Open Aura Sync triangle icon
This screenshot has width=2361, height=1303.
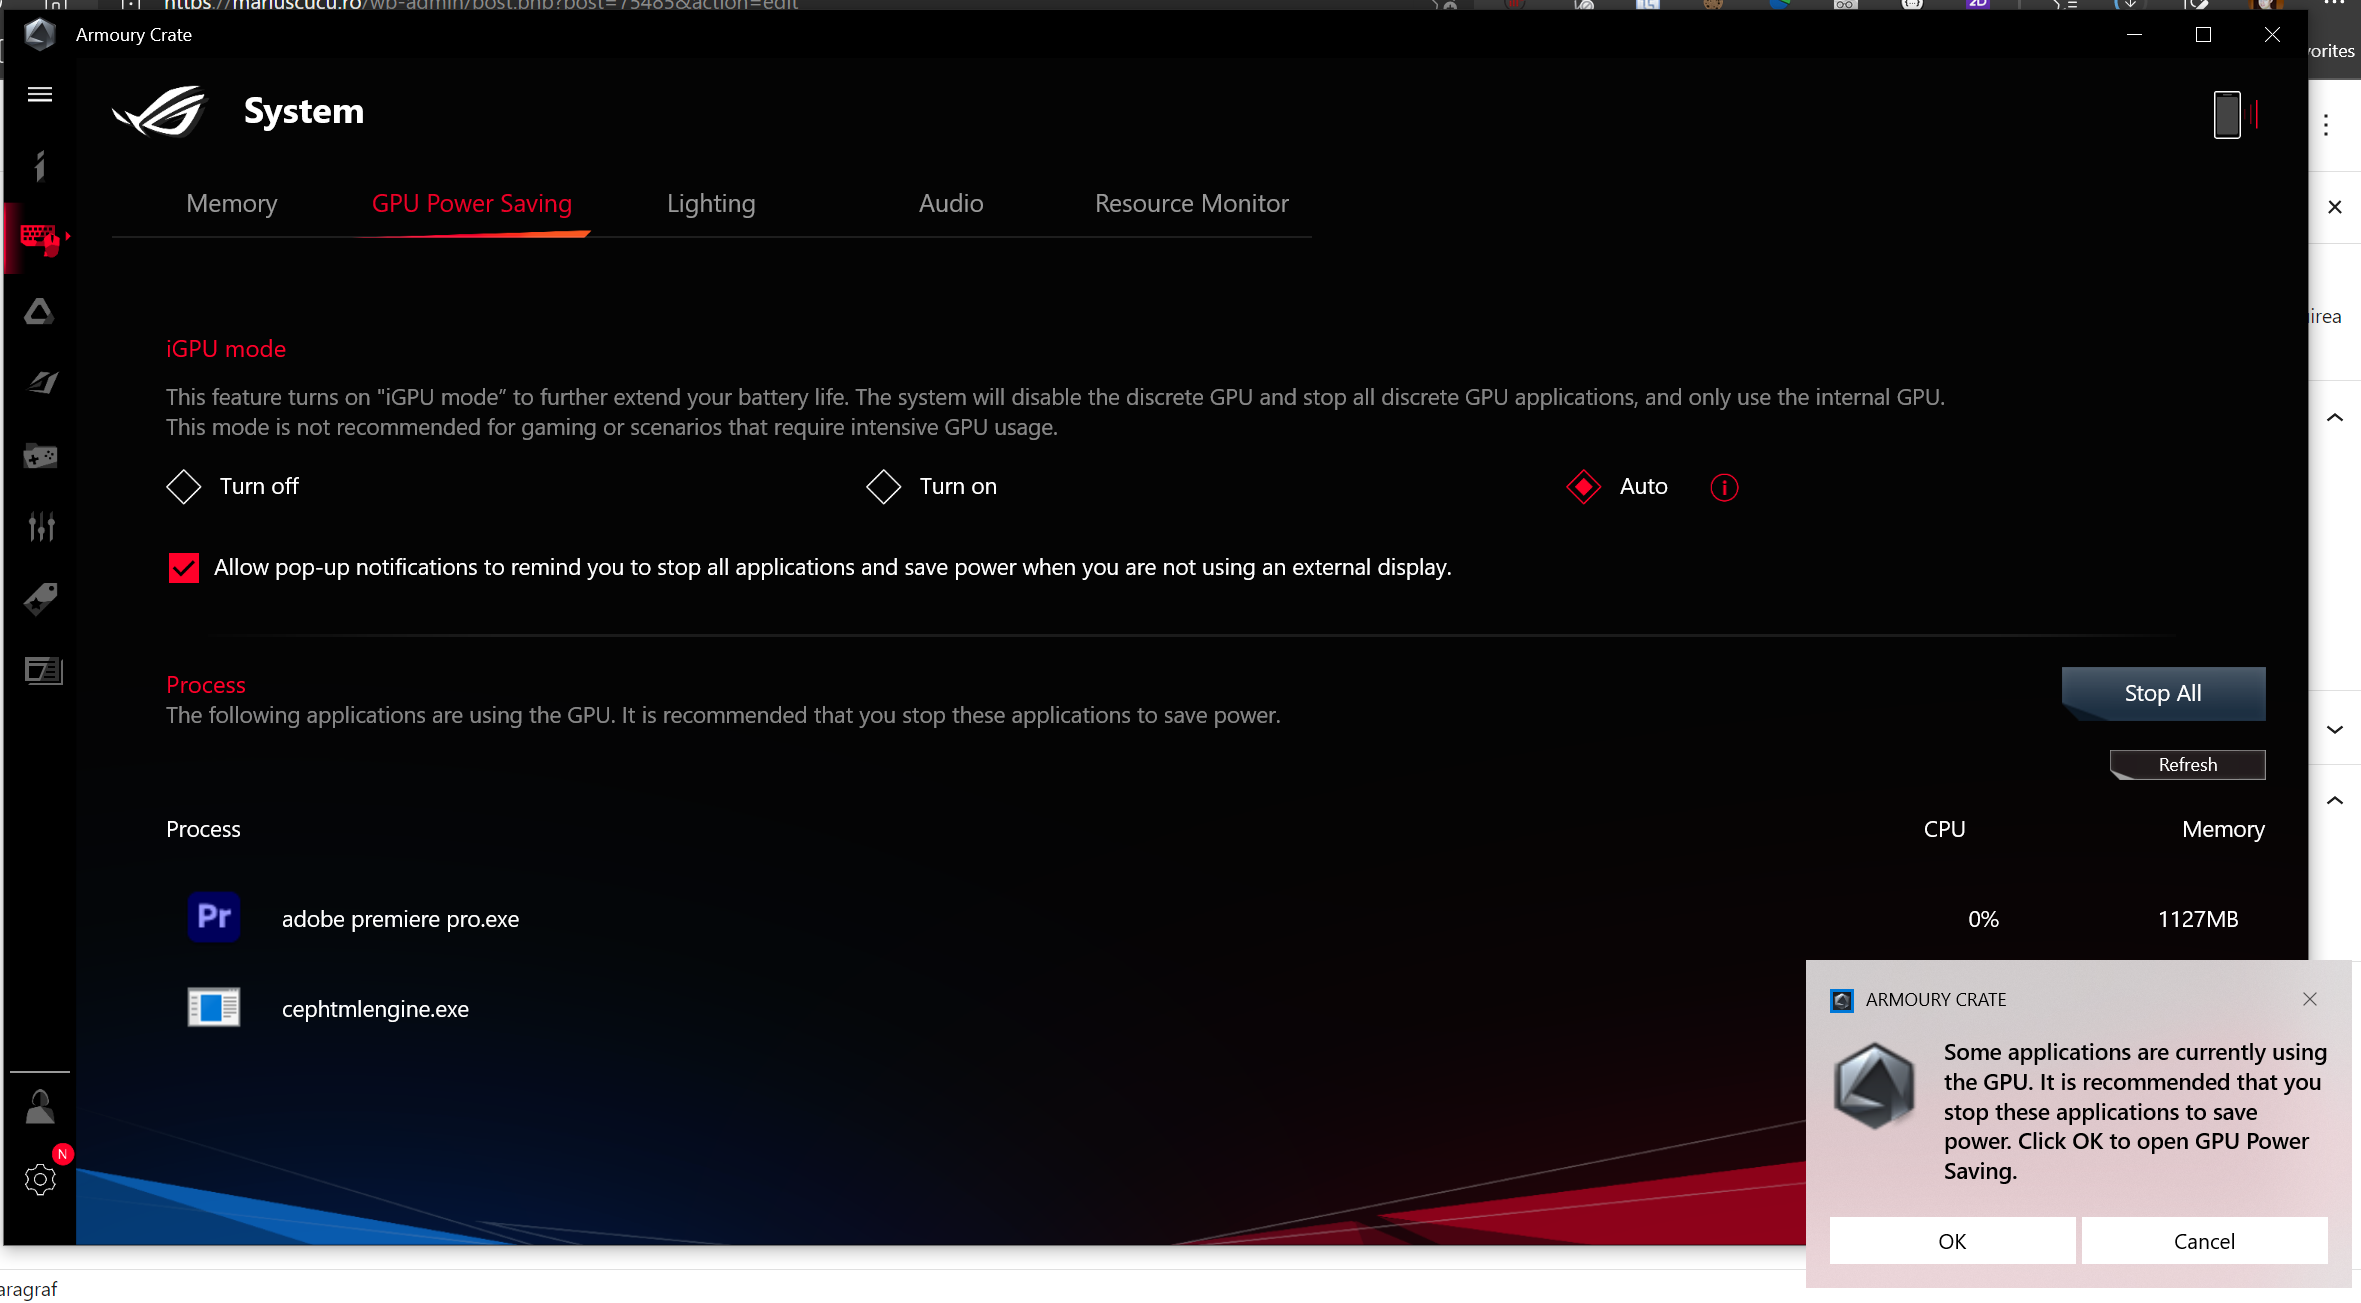pos(40,312)
